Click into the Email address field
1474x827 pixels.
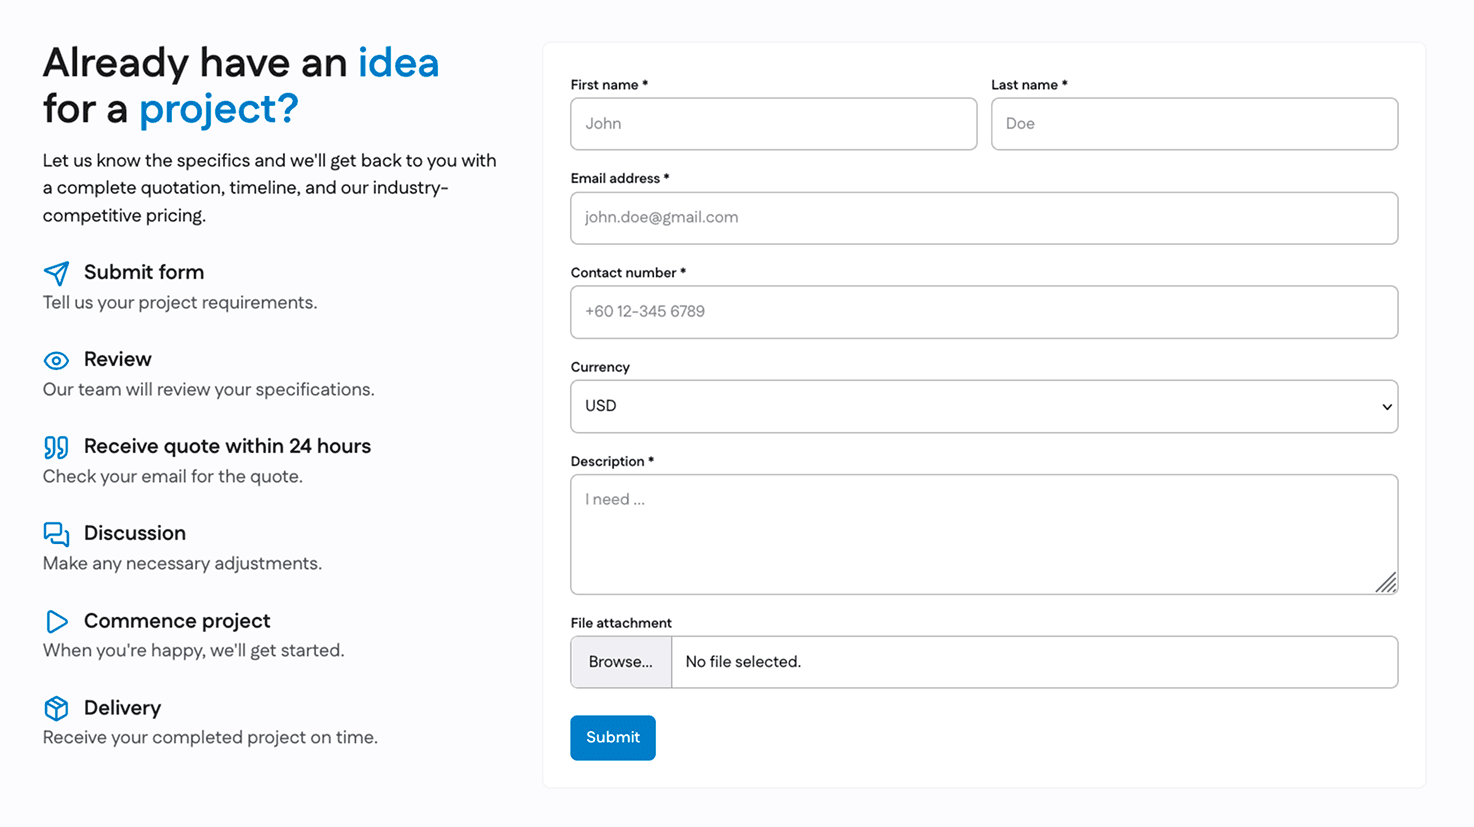(984, 218)
